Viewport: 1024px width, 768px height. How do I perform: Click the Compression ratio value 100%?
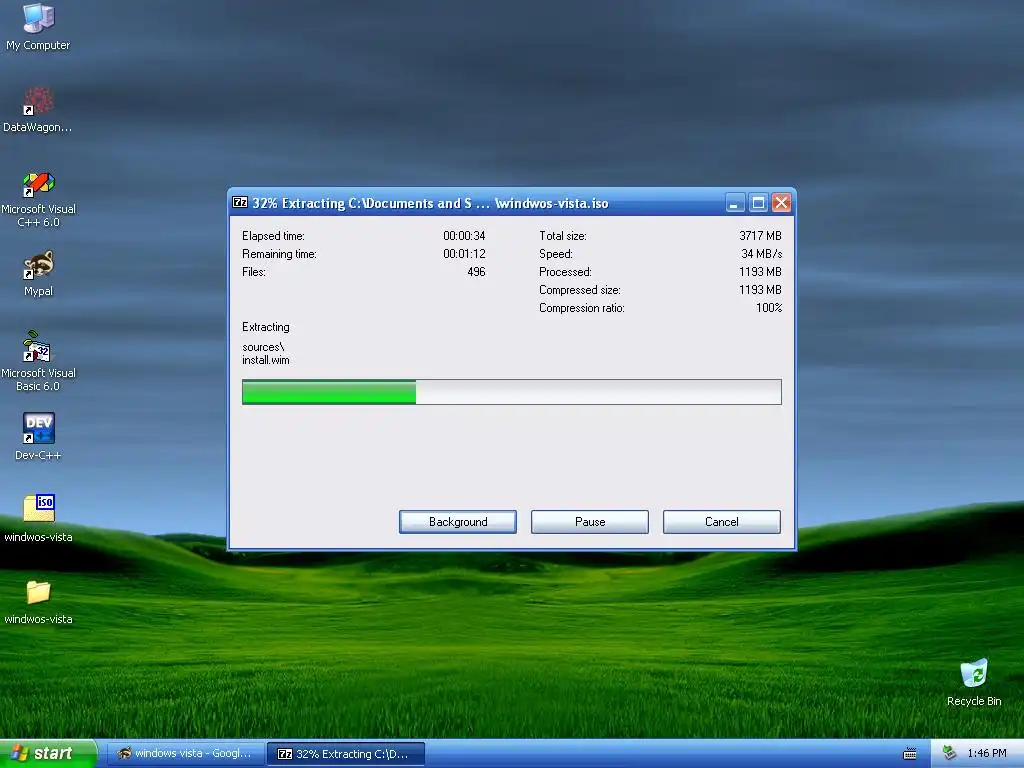pyautogui.click(x=769, y=308)
